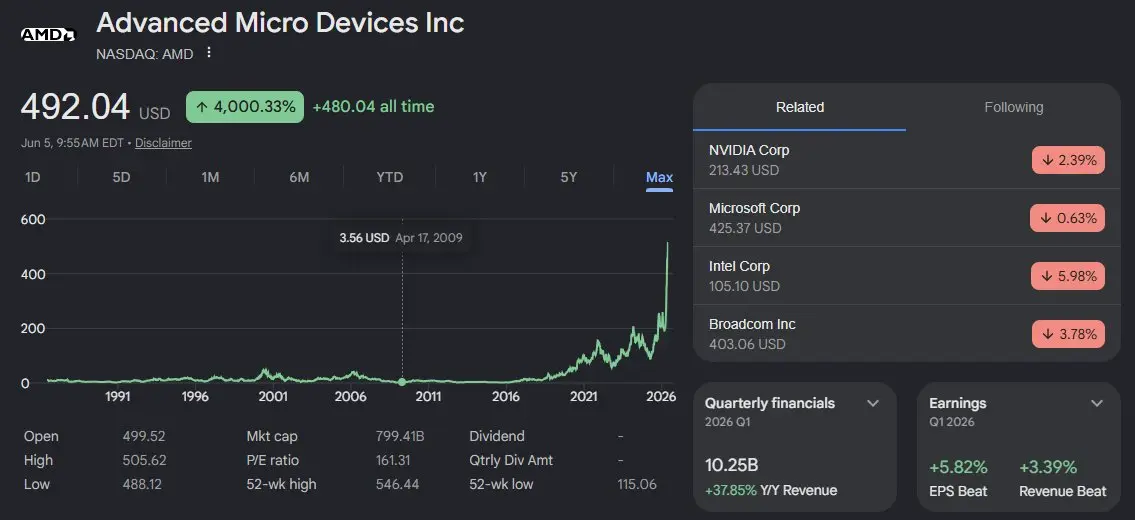Viewport: 1135px width, 520px height.
Task: Click Microsoft's red 0.63% change badge
Action: click(1068, 218)
